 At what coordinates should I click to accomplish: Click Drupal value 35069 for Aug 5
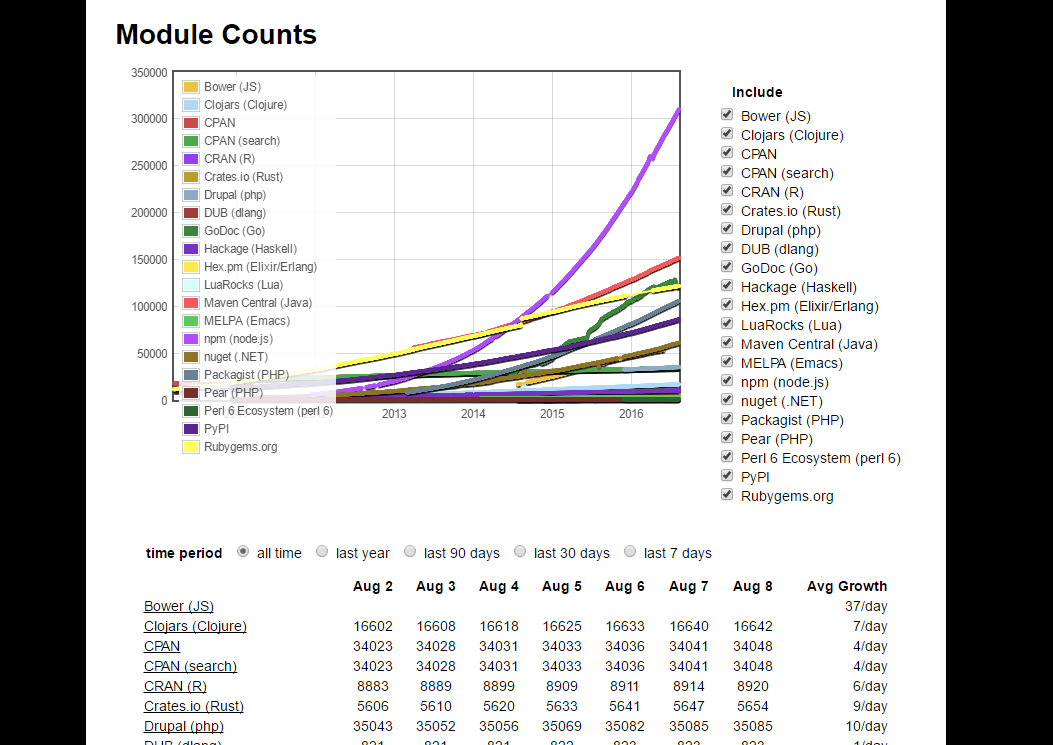[561, 727]
